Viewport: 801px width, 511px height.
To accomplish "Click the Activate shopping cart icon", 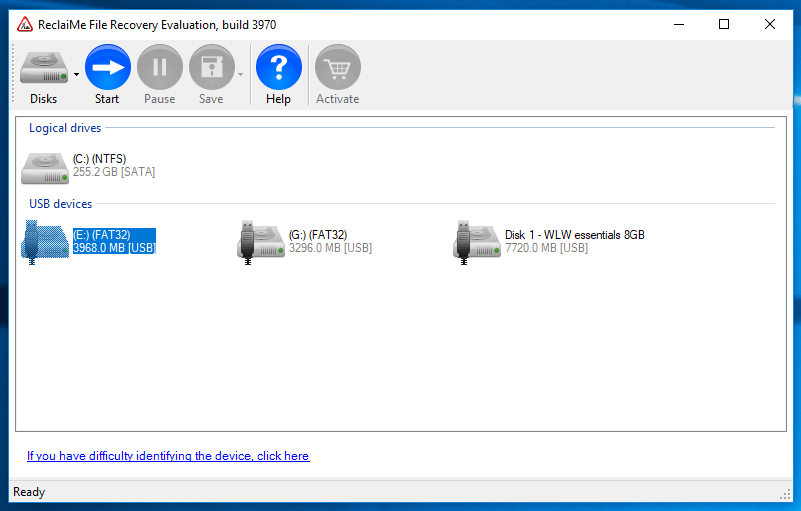I will (338, 67).
